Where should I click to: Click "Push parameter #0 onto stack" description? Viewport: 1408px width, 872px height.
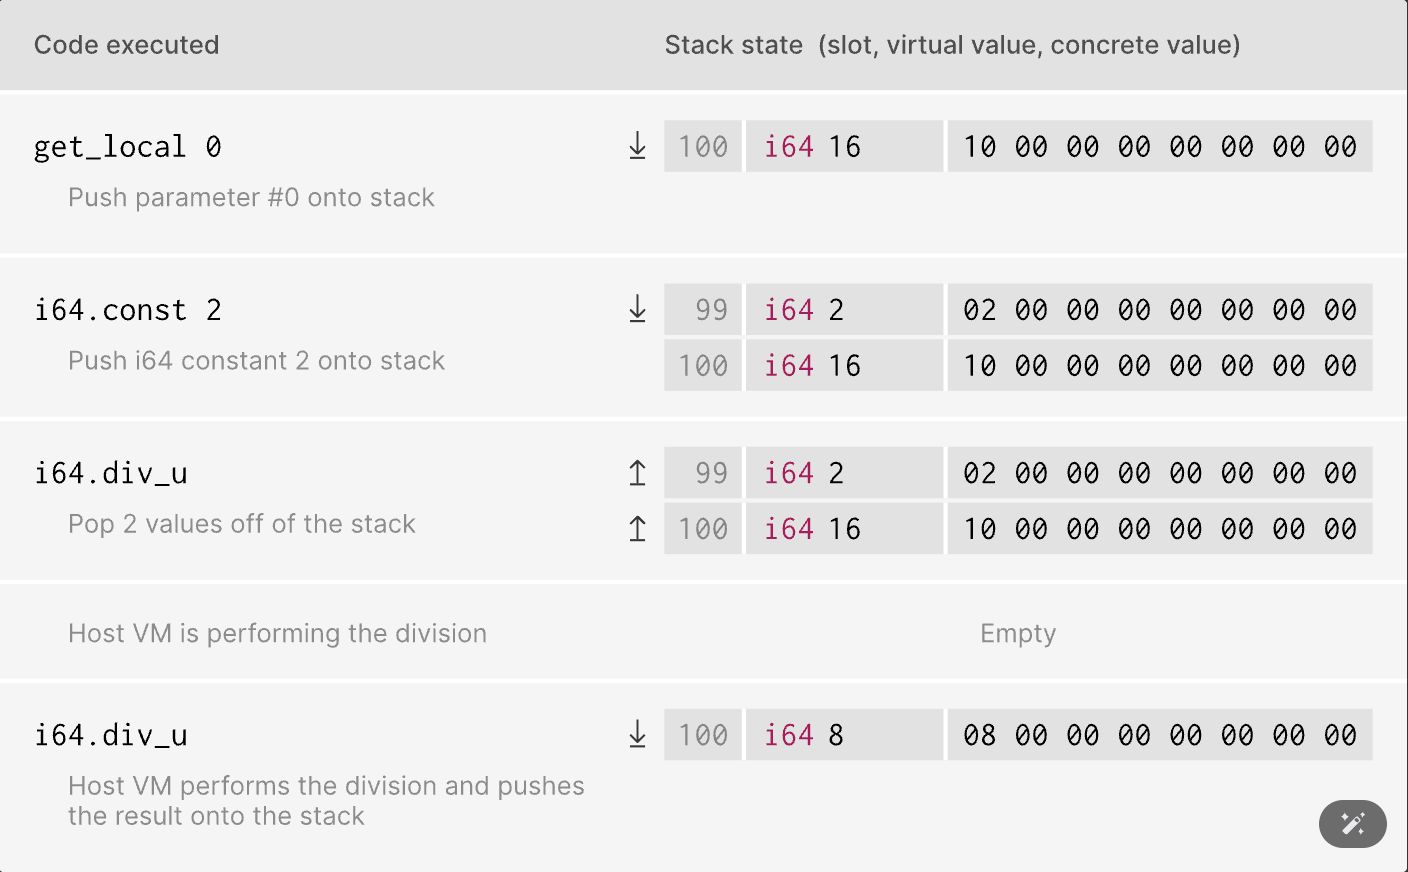pyautogui.click(x=251, y=197)
